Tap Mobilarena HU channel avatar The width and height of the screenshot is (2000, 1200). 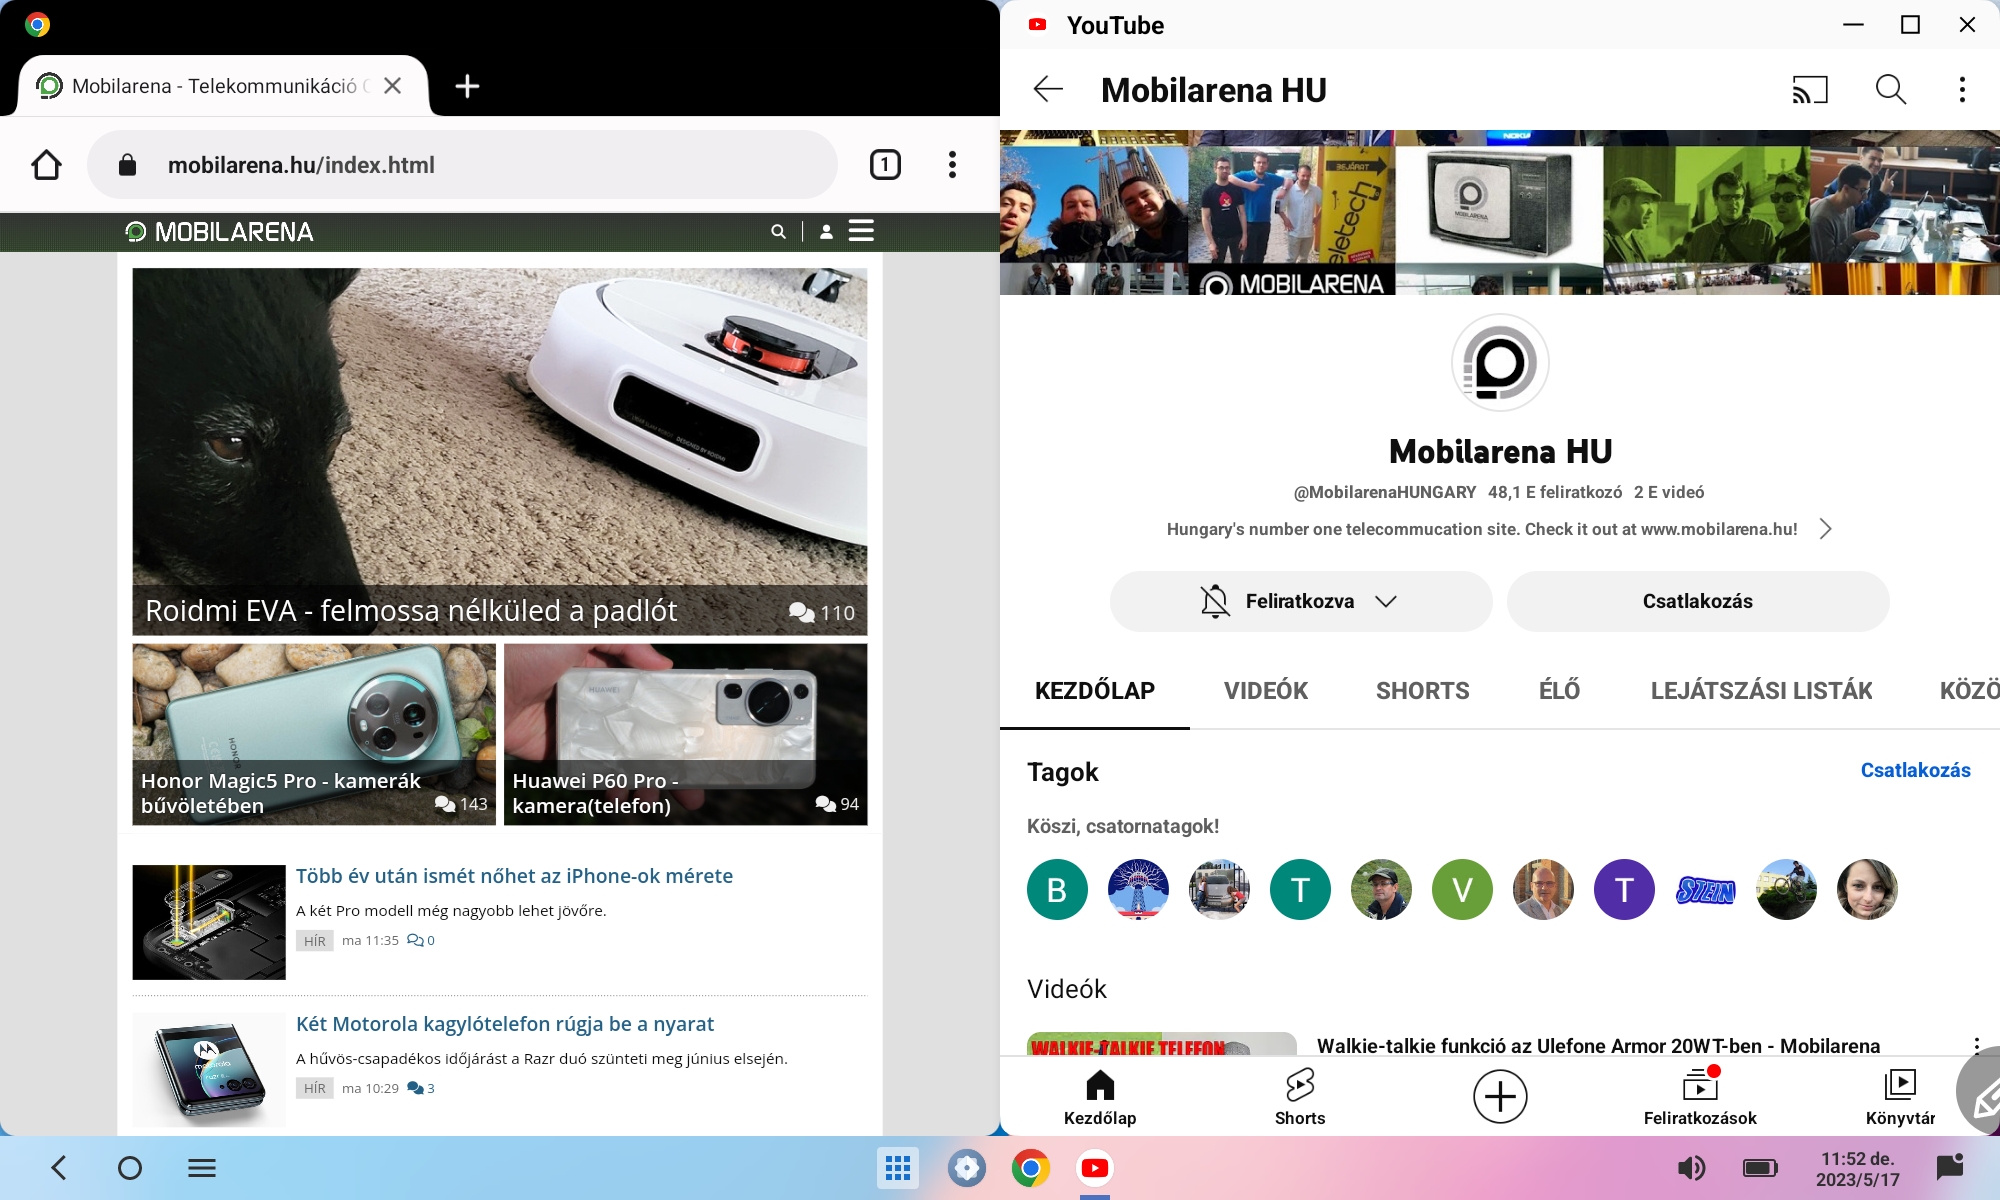coord(1500,363)
